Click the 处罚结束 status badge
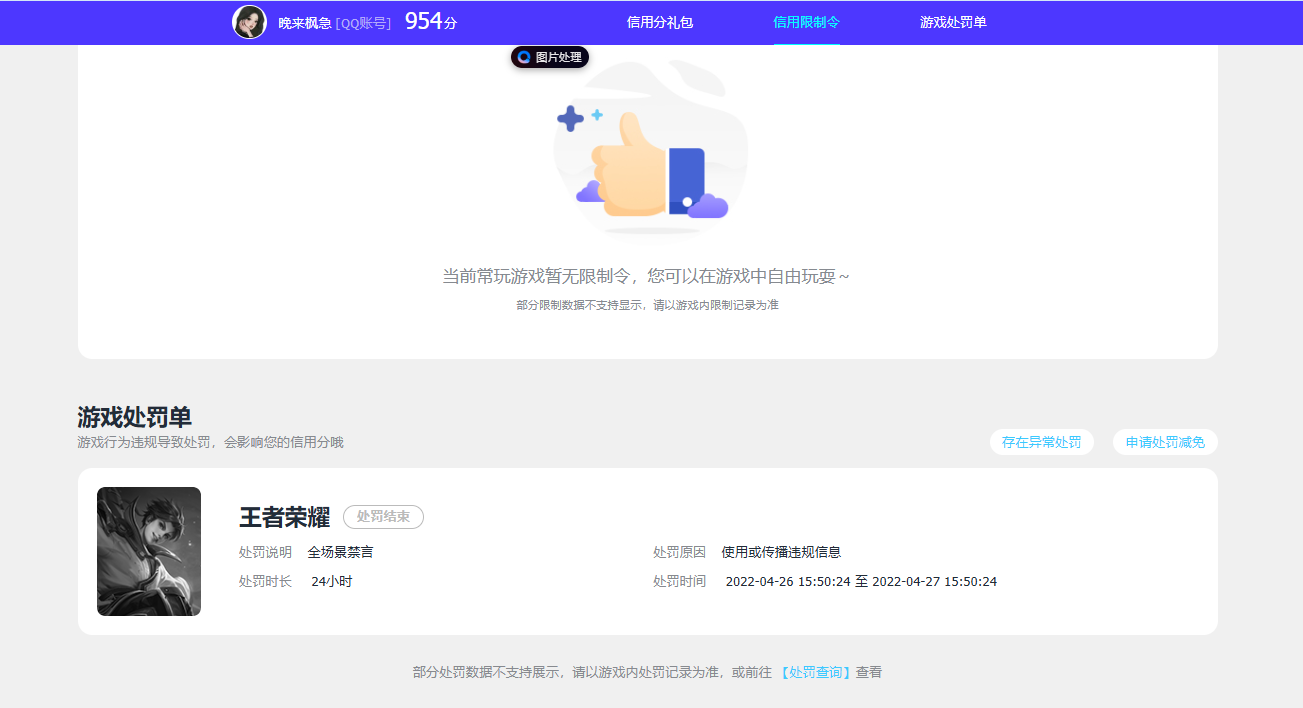This screenshot has width=1303, height=708. tap(383, 517)
